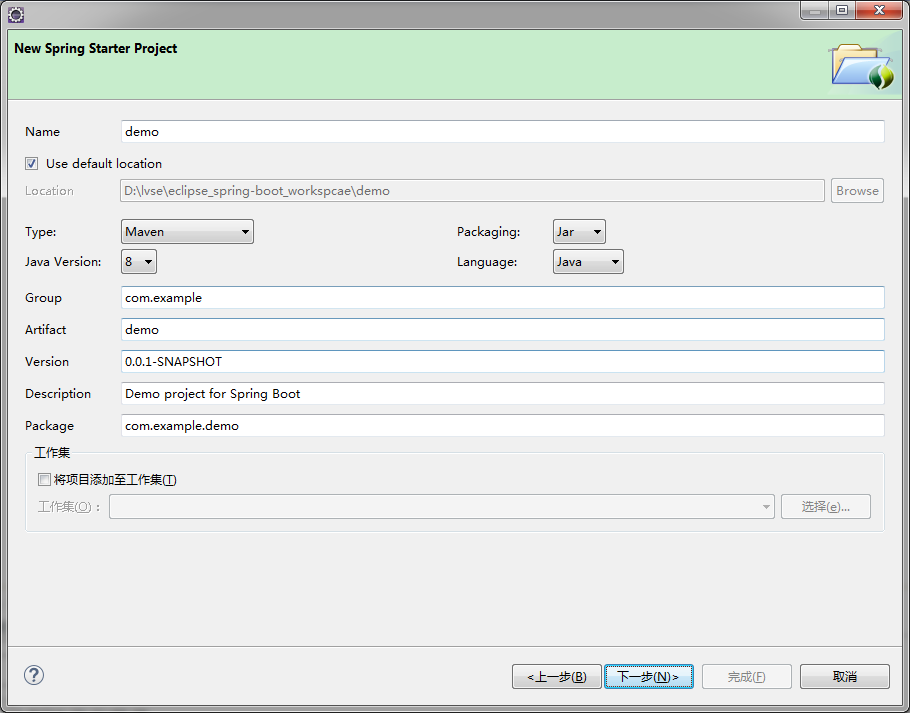Screen dimensions: 910x713
Task: Click the 上一步(B) back button
Action: pos(557,676)
